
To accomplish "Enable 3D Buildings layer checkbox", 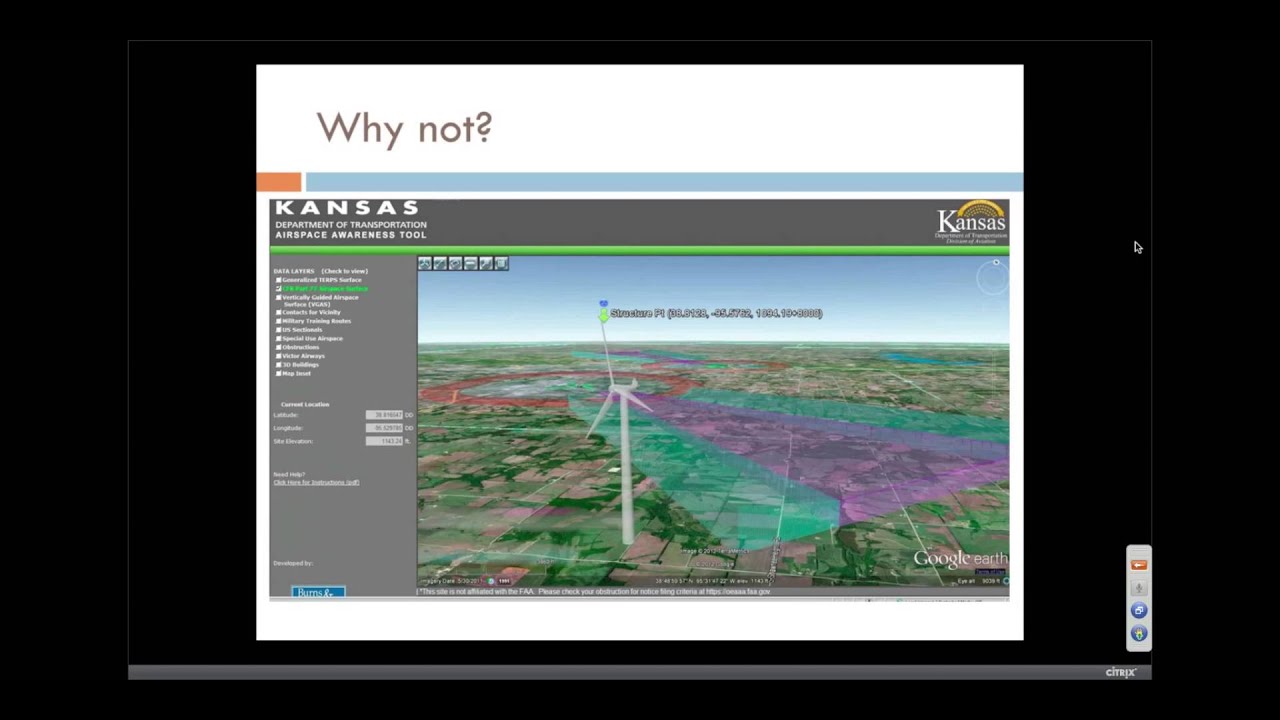I will [279, 364].
